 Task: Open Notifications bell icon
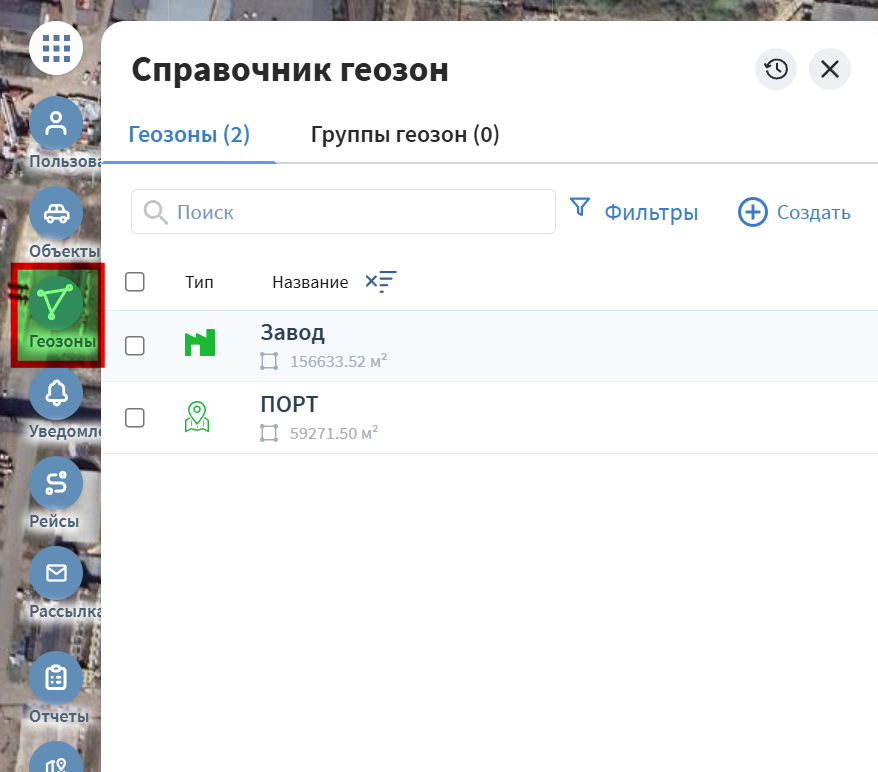click(x=56, y=393)
